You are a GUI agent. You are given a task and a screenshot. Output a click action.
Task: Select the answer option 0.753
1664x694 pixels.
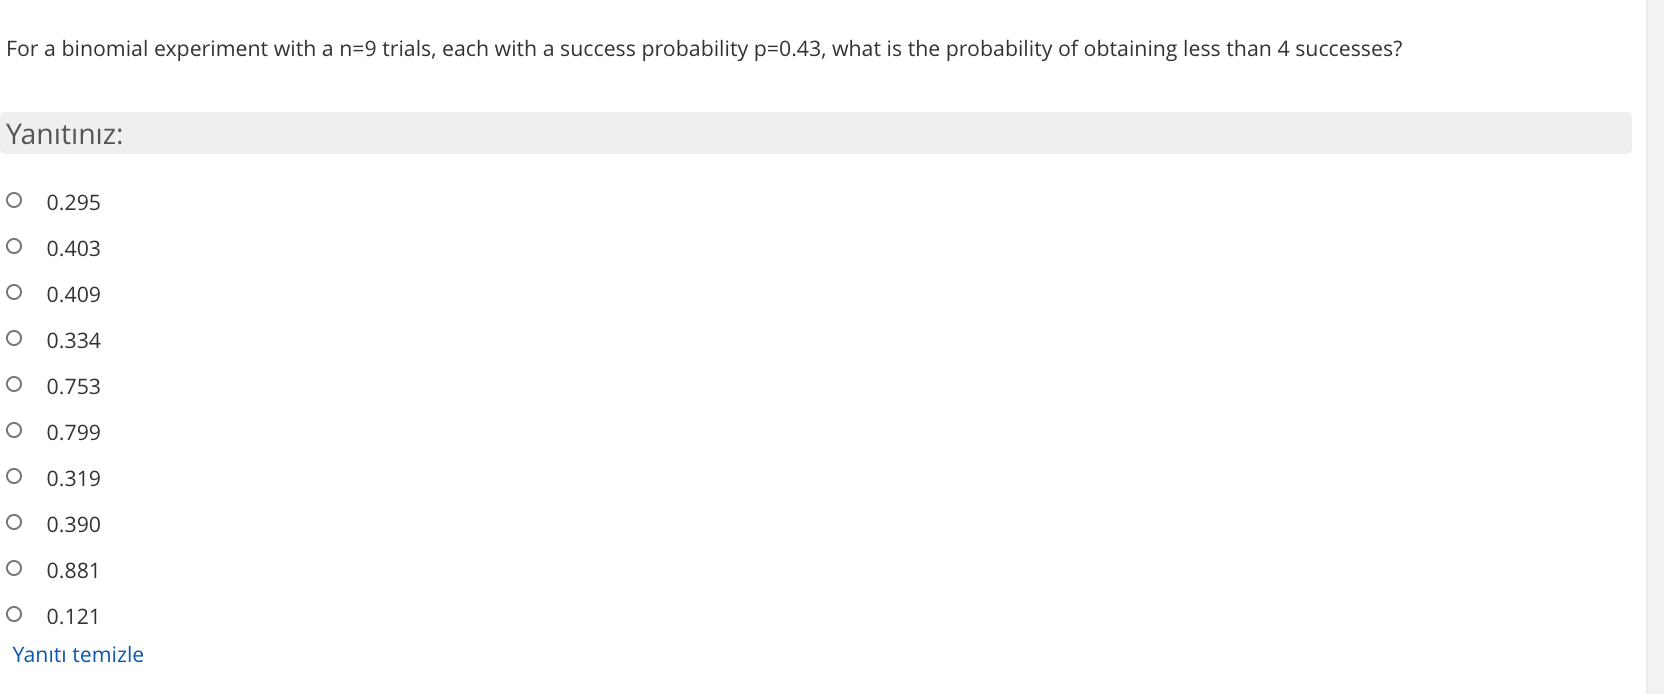click(x=14, y=383)
